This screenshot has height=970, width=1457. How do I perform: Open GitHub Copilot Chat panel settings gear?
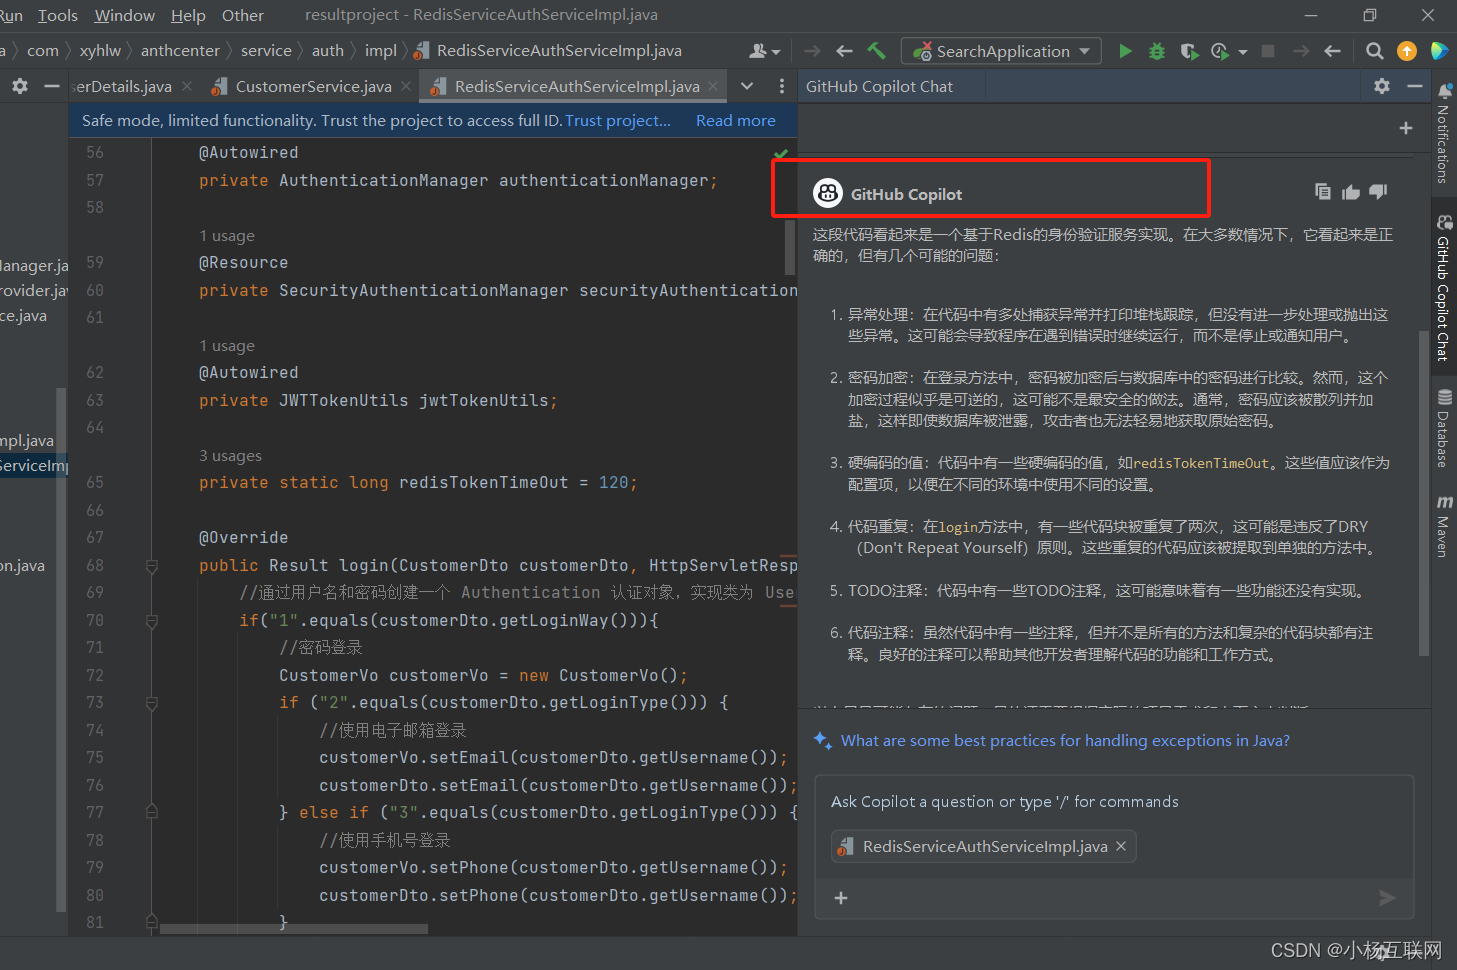pyautogui.click(x=1382, y=86)
